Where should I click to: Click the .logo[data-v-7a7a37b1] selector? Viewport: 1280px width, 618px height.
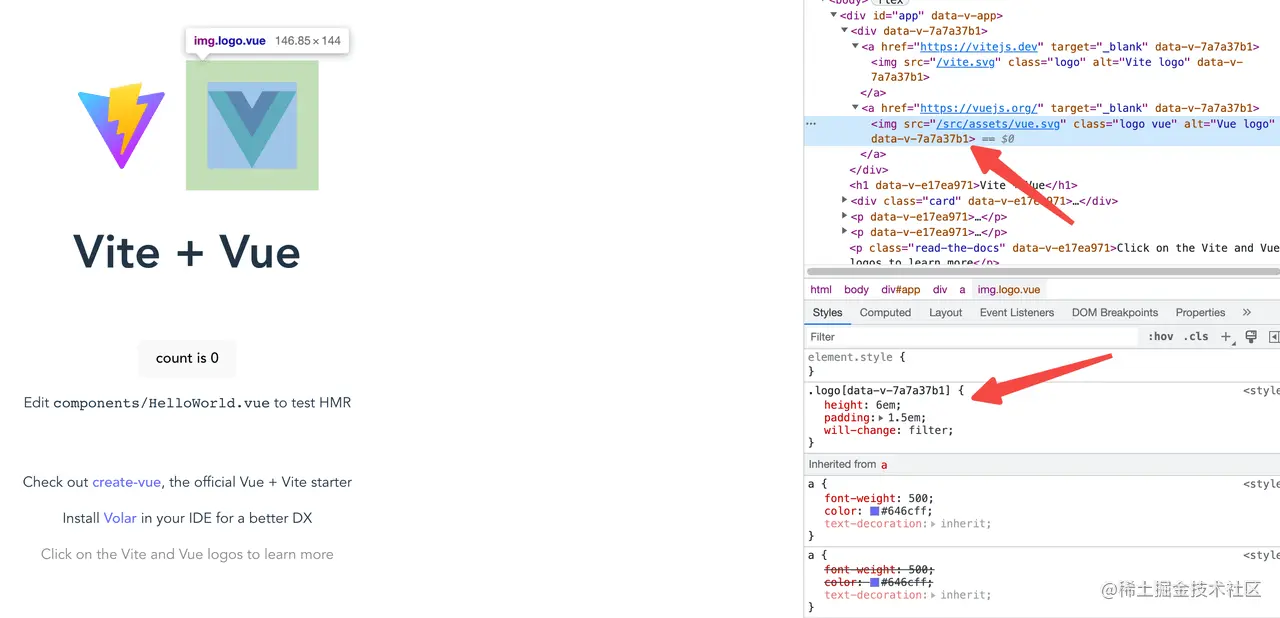coord(880,390)
